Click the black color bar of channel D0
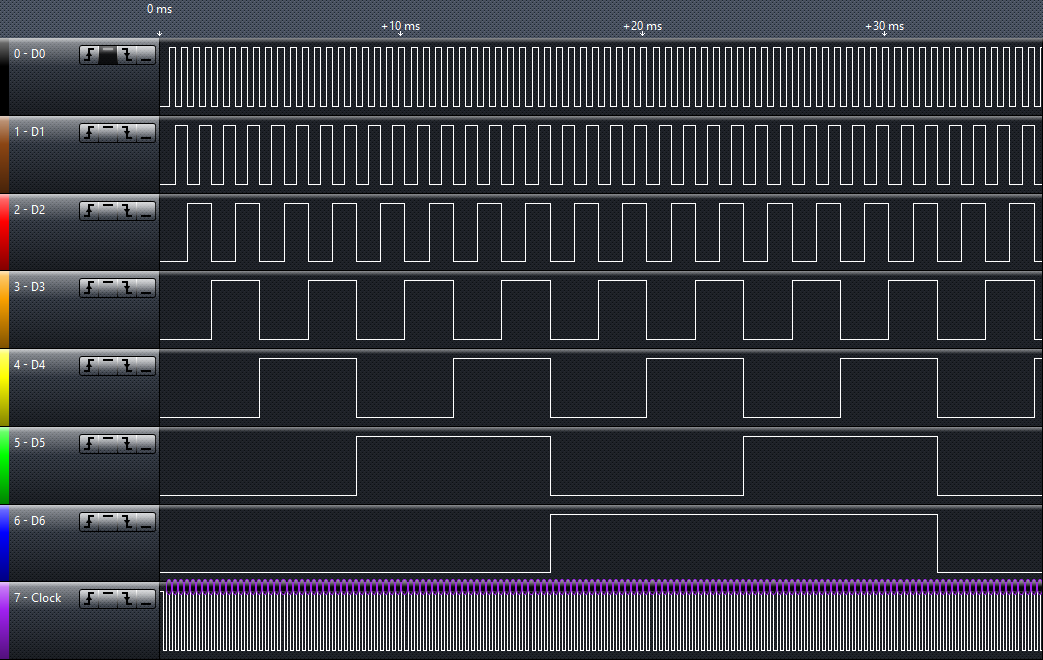Screen dimensions: 1043x660 [x=4, y=77]
